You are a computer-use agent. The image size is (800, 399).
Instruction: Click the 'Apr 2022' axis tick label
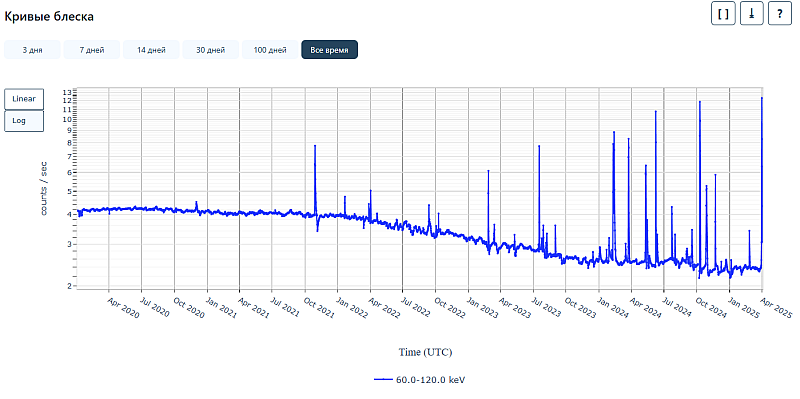(384, 308)
